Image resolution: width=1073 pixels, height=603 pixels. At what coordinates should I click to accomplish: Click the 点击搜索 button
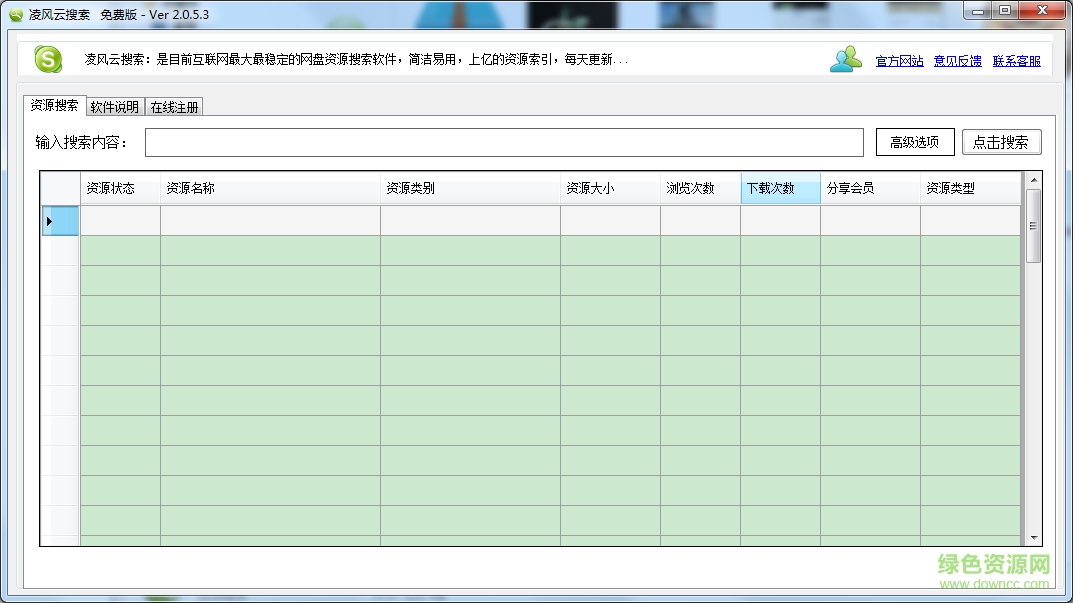1000,141
